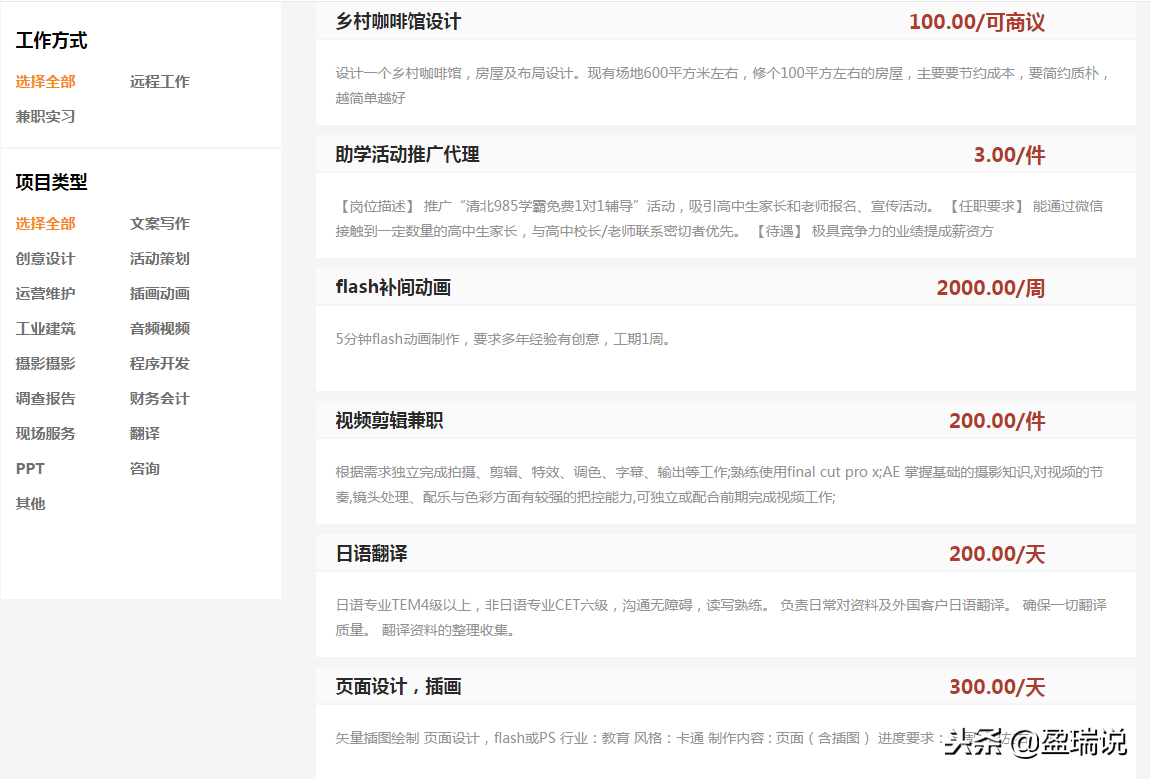
Task: Open the 日语翻译 listing
Action: click(x=371, y=554)
